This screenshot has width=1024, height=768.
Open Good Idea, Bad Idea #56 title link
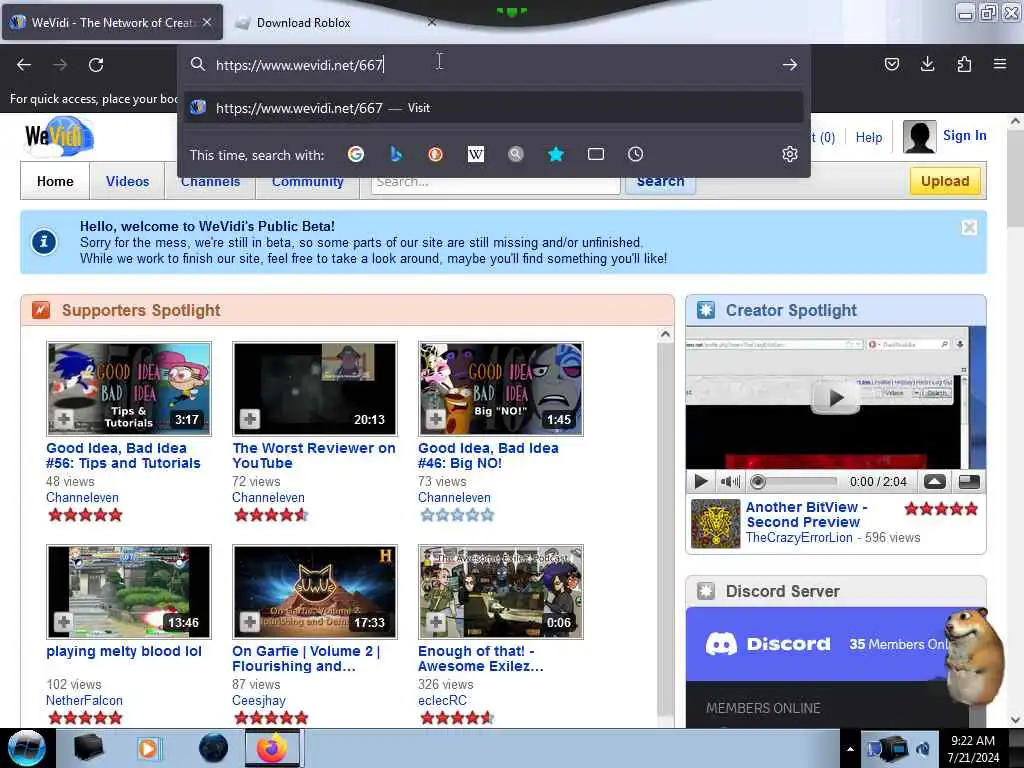[x=123, y=456]
